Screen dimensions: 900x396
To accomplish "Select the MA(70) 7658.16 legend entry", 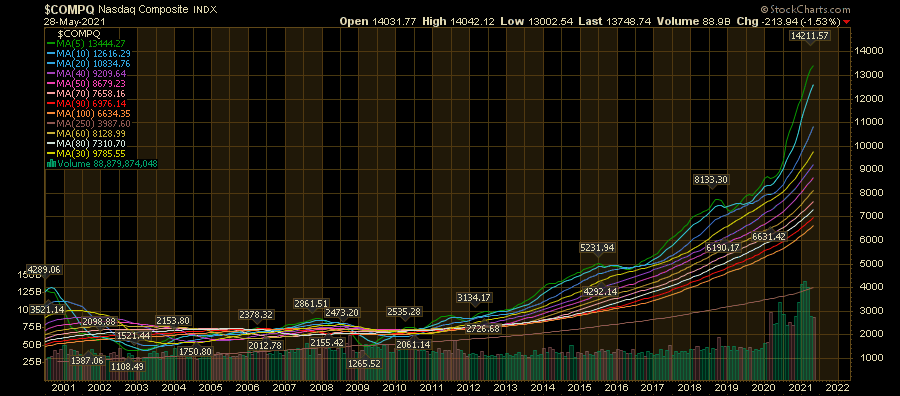I will [x=86, y=94].
